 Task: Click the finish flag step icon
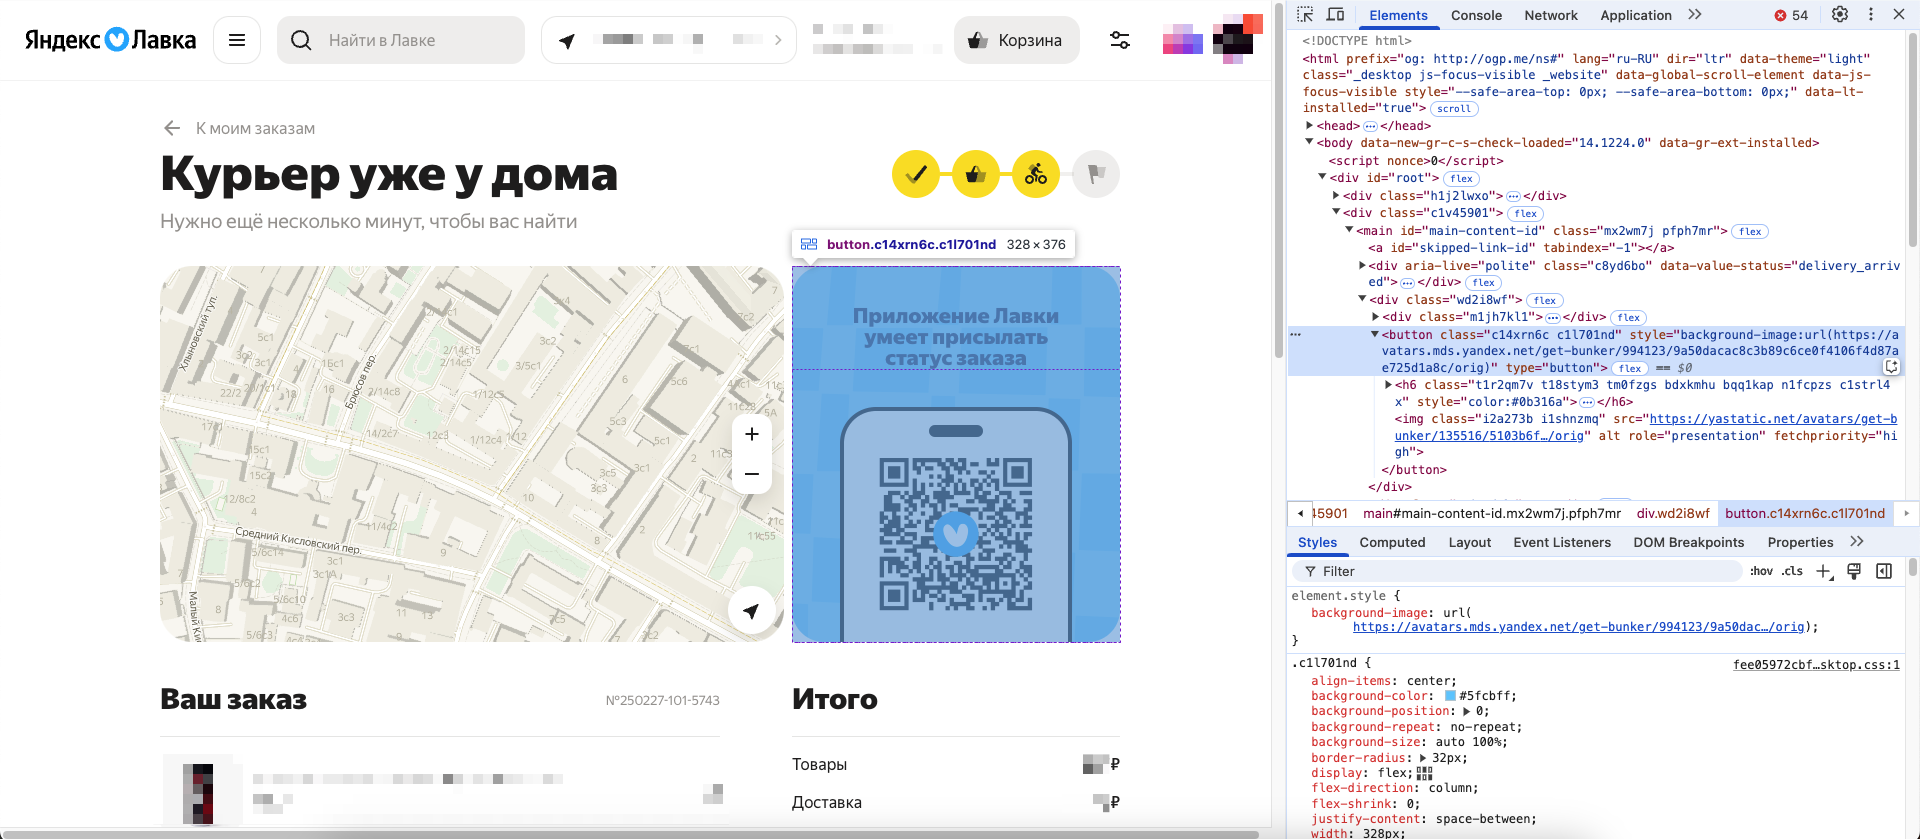(x=1096, y=174)
